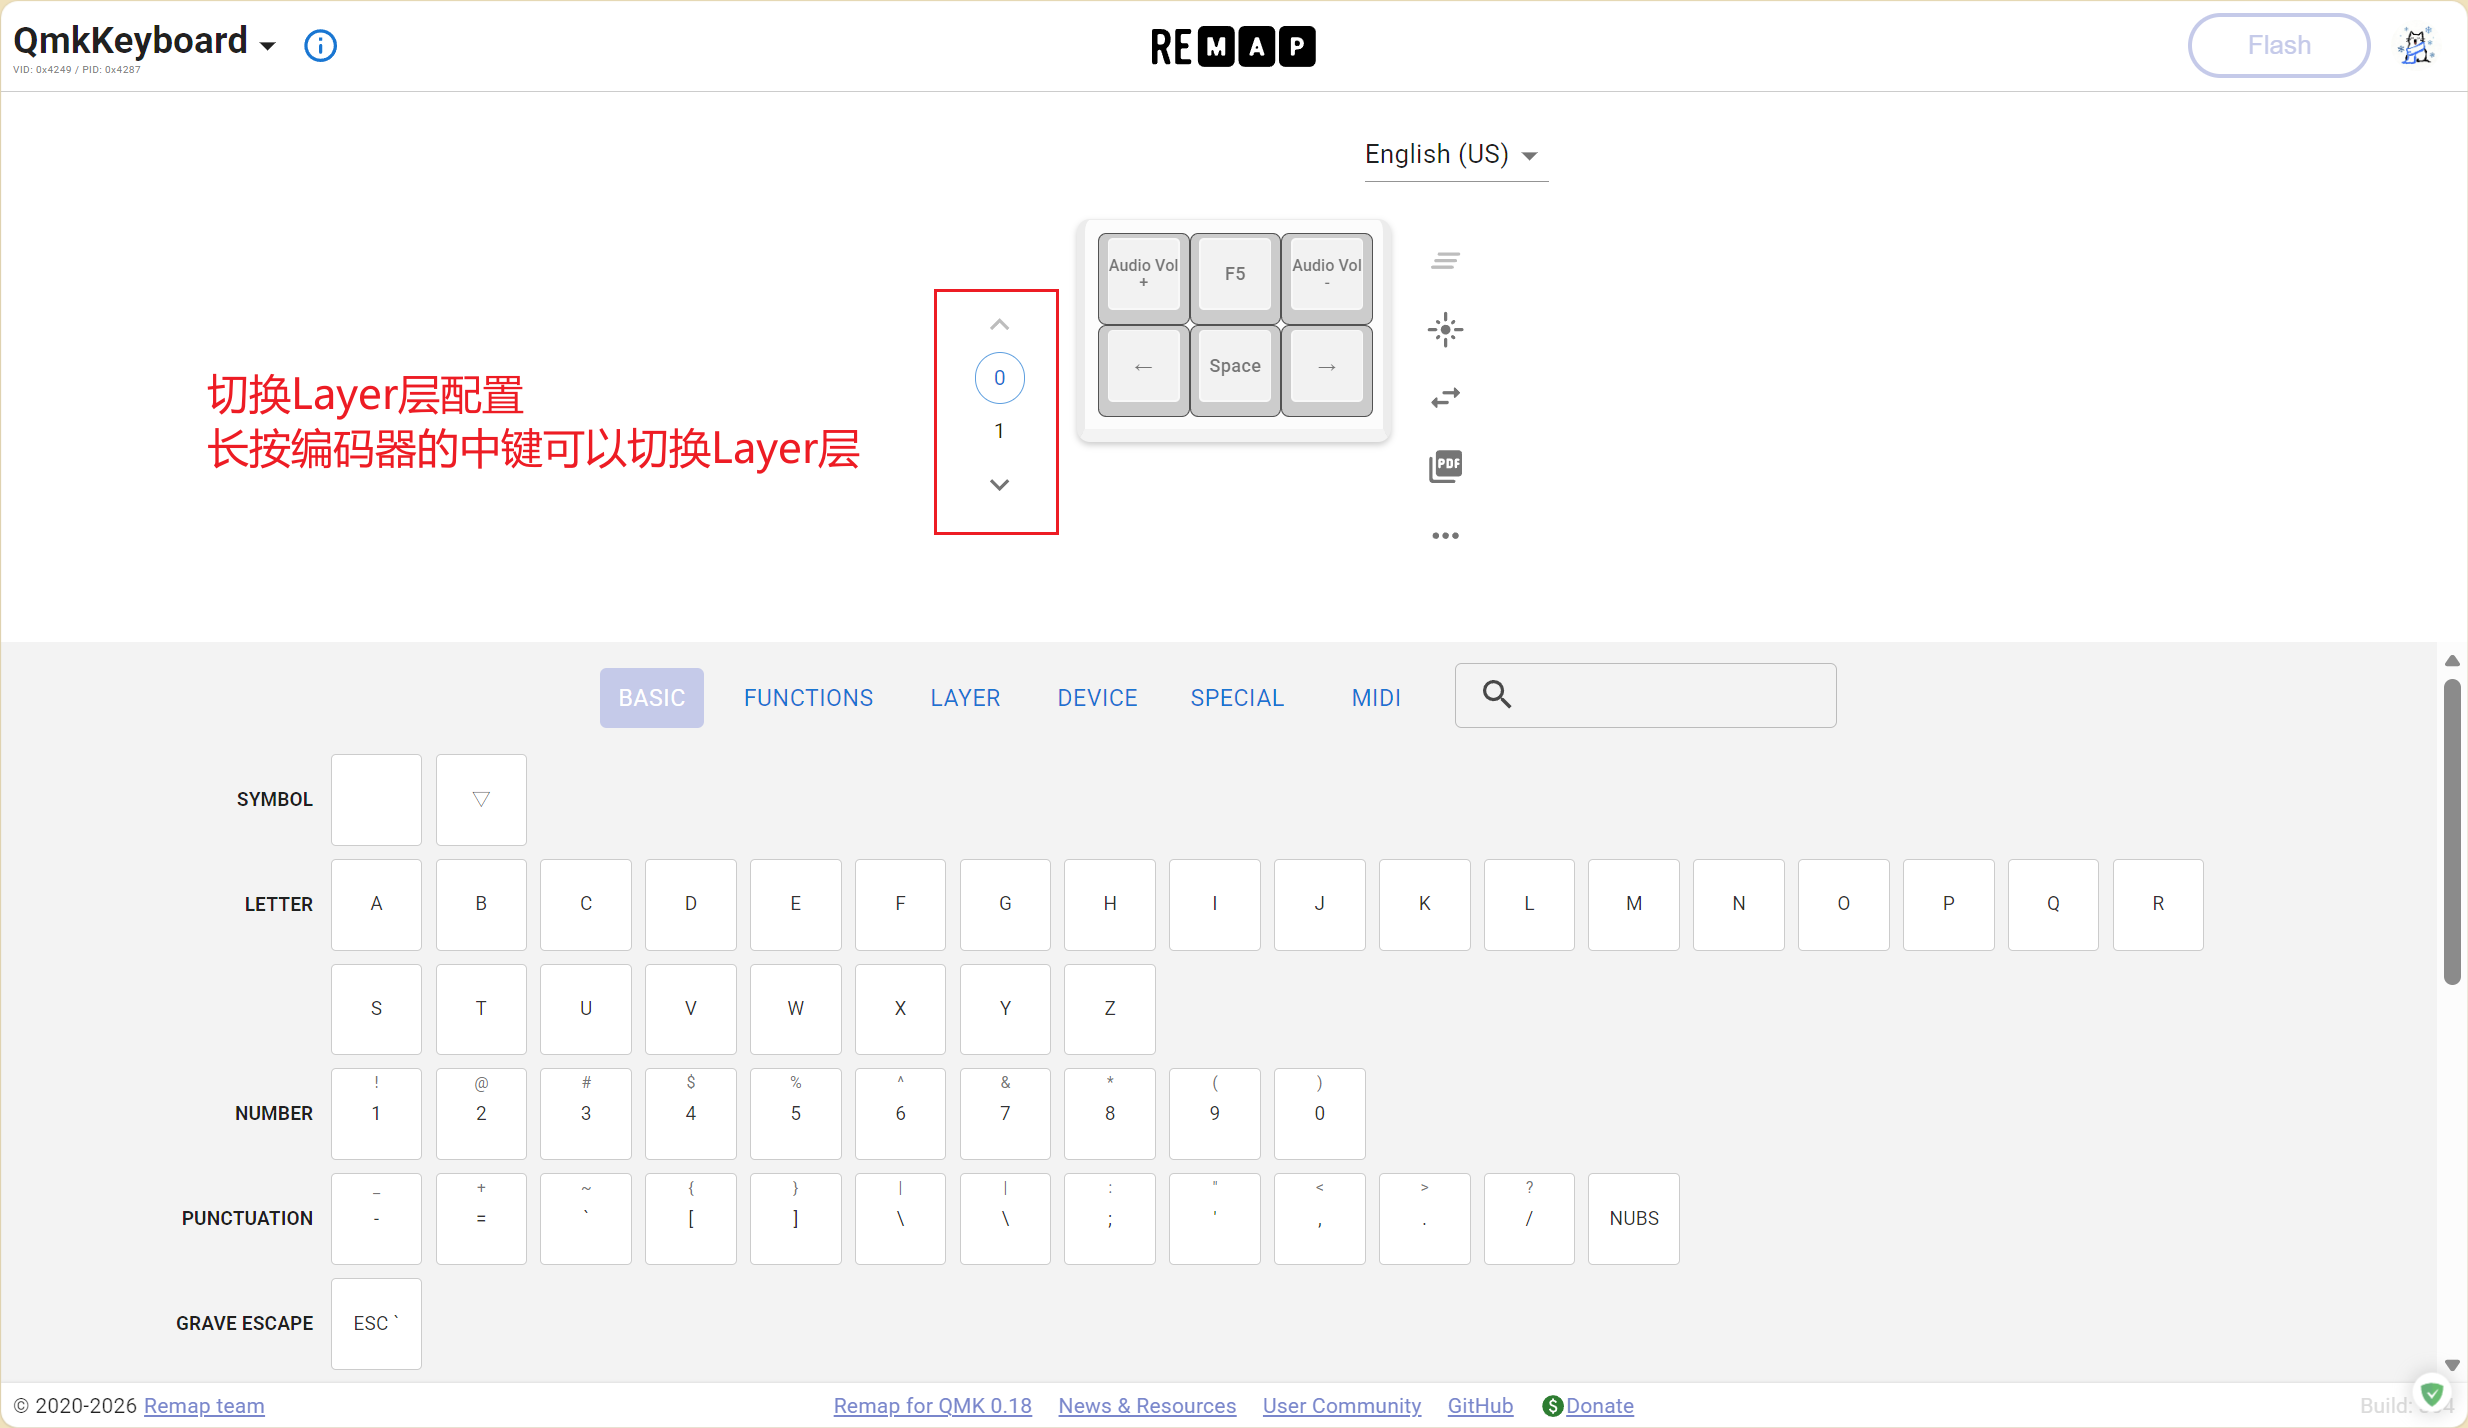The width and height of the screenshot is (2468, 1428).
Task: Select the Space key on keyboard
Action: 1235,367
